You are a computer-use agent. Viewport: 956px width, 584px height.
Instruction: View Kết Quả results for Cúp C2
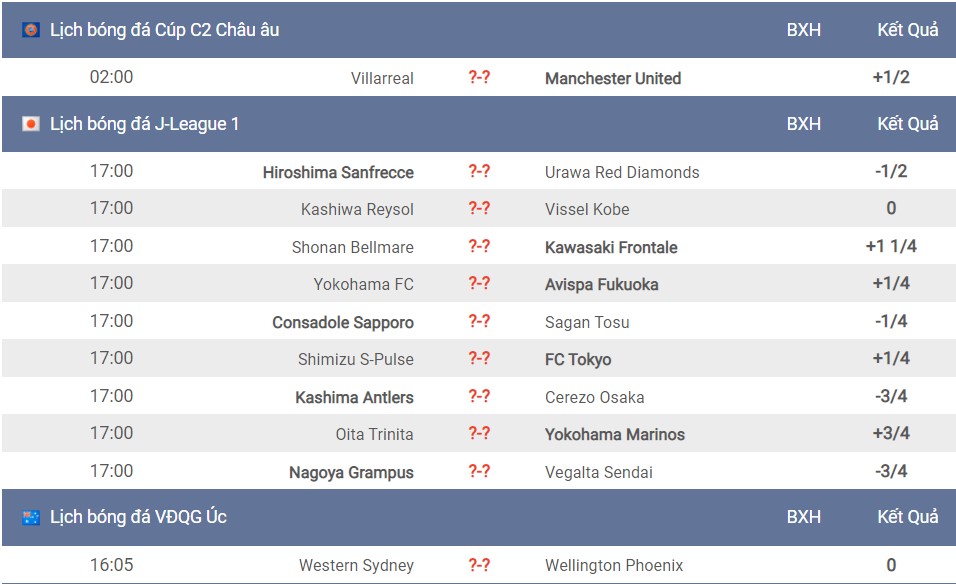click(908, 30)
